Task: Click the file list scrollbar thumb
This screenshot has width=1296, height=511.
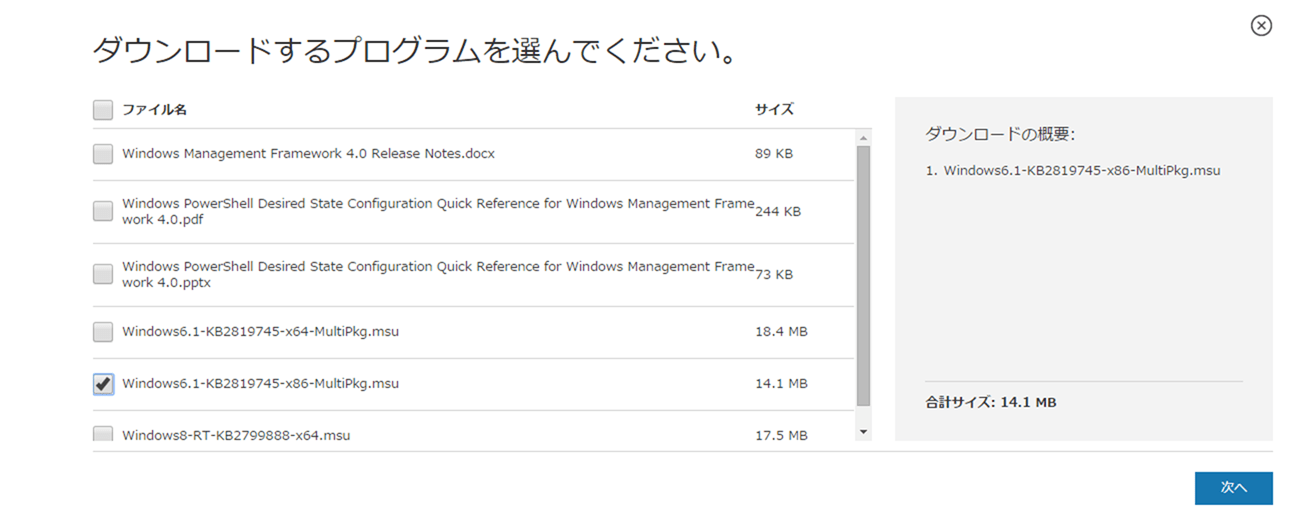Action: coord(864,276)
